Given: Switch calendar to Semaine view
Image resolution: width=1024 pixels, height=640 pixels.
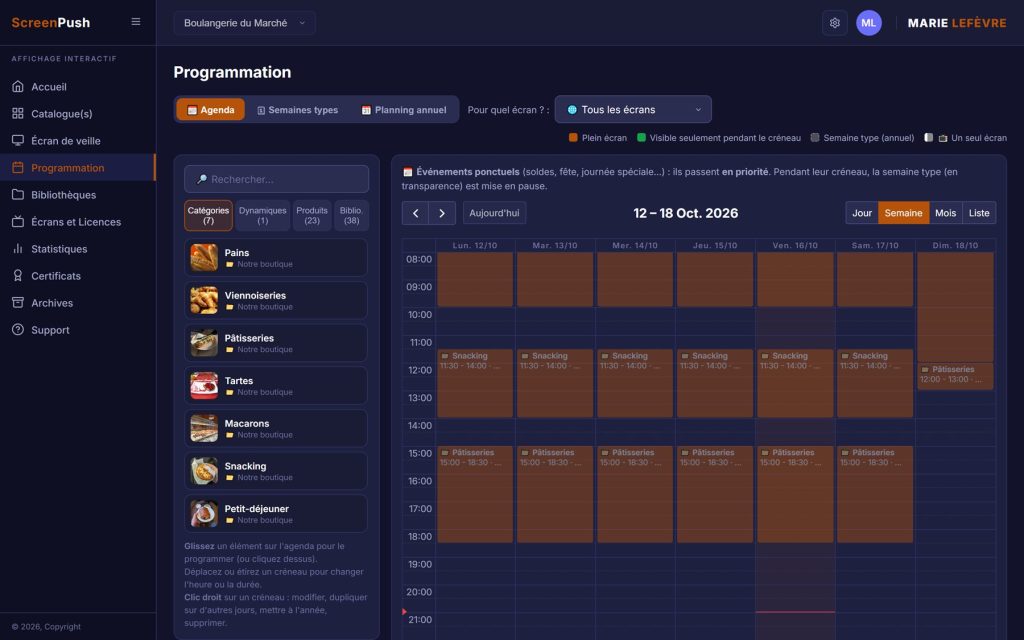Looking at the screenshot, I should 903,213.
